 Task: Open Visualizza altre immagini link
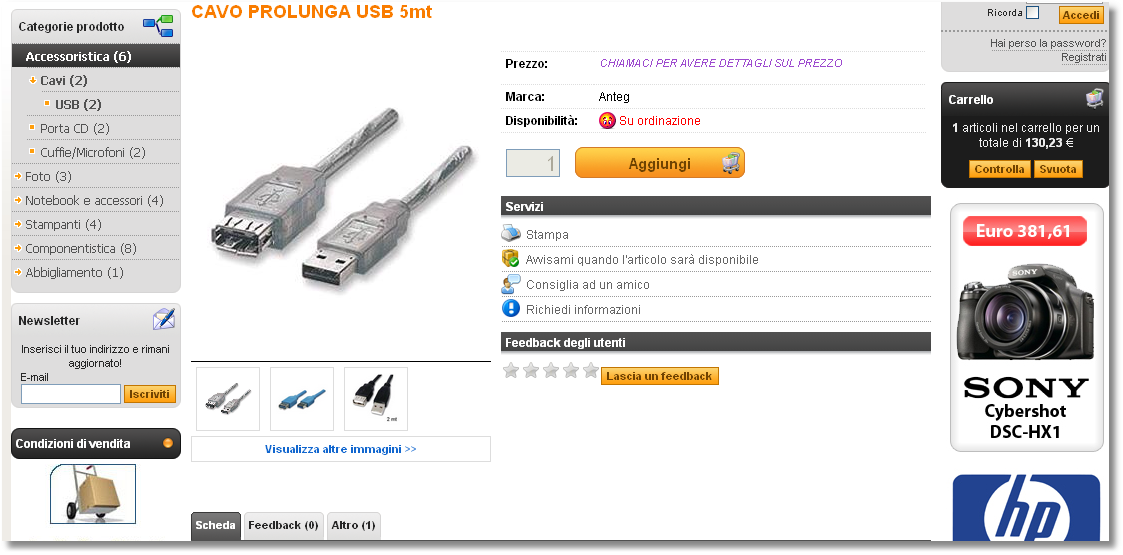coord(341,449)
